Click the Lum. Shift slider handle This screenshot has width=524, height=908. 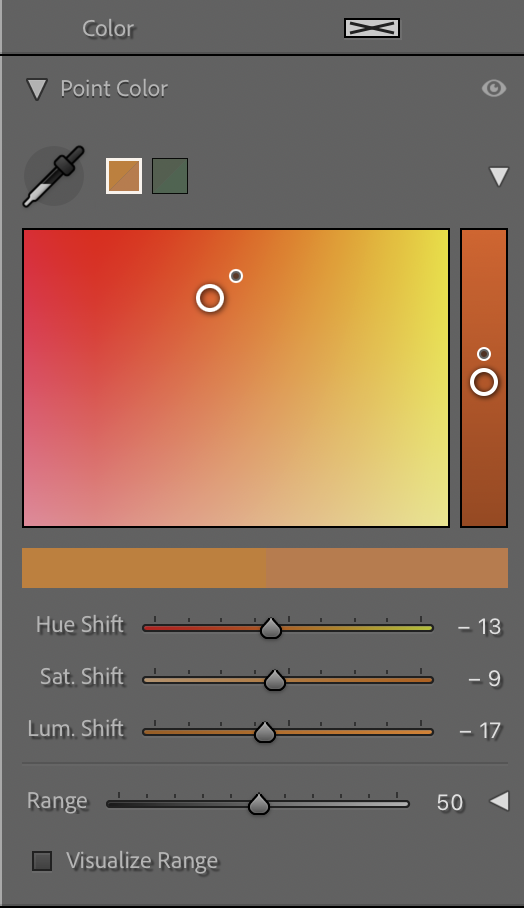(265, 732)
